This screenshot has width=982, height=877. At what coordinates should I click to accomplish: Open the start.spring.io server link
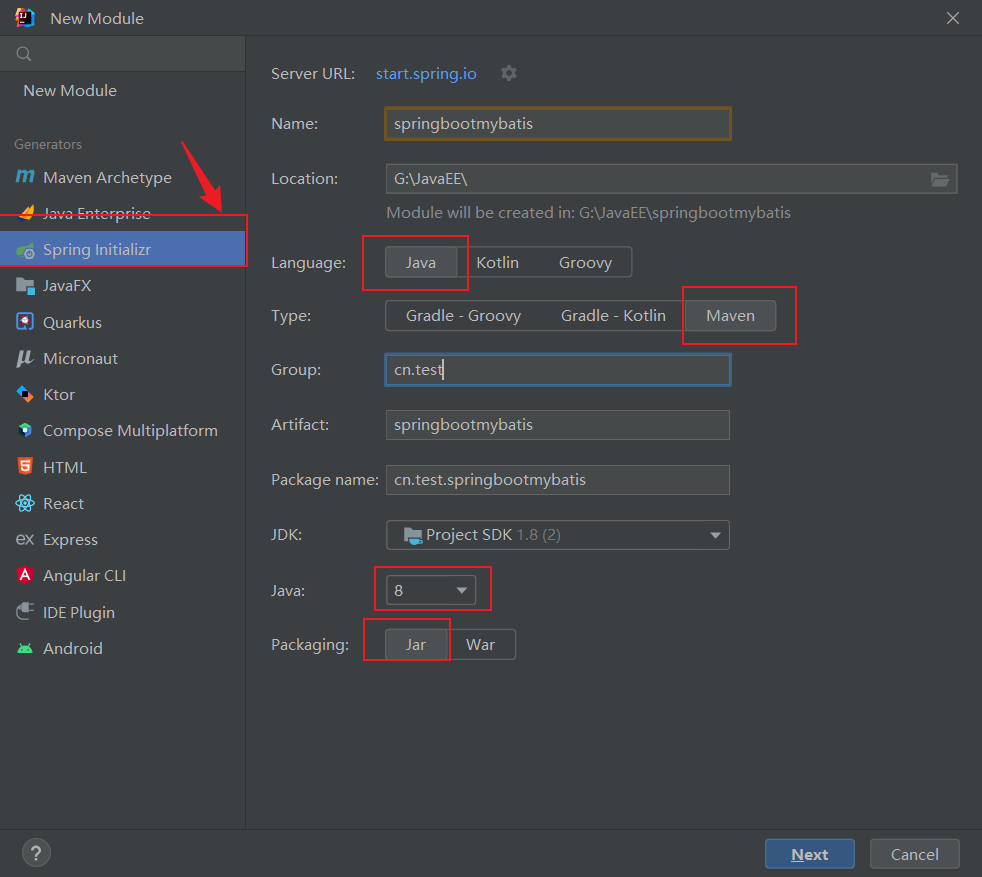[x=426, y=73]
